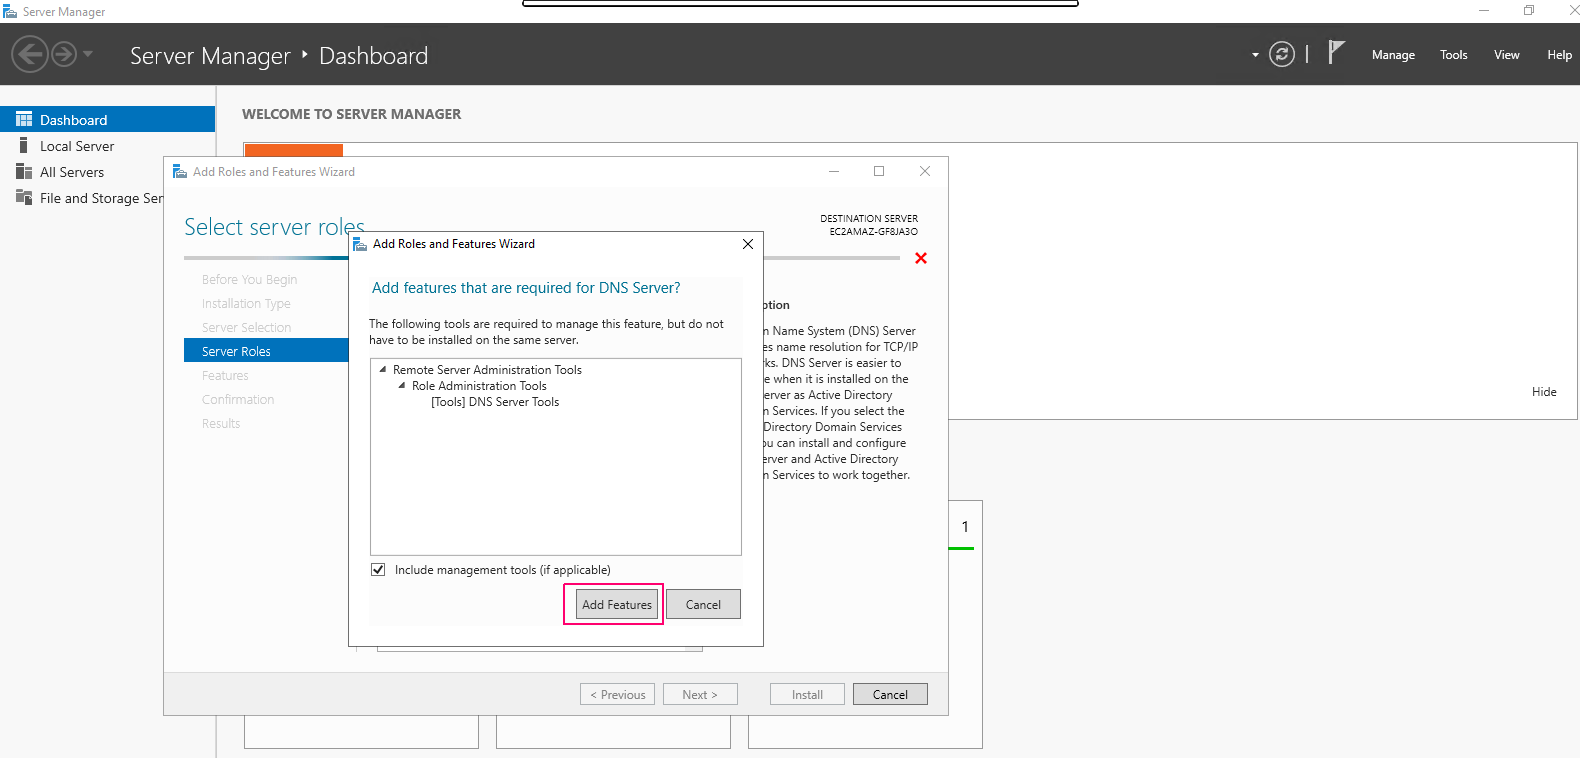Viewport: 1580px width, 758px height.
Task: Click the Results wizard step
Action: tap(221, 423)
